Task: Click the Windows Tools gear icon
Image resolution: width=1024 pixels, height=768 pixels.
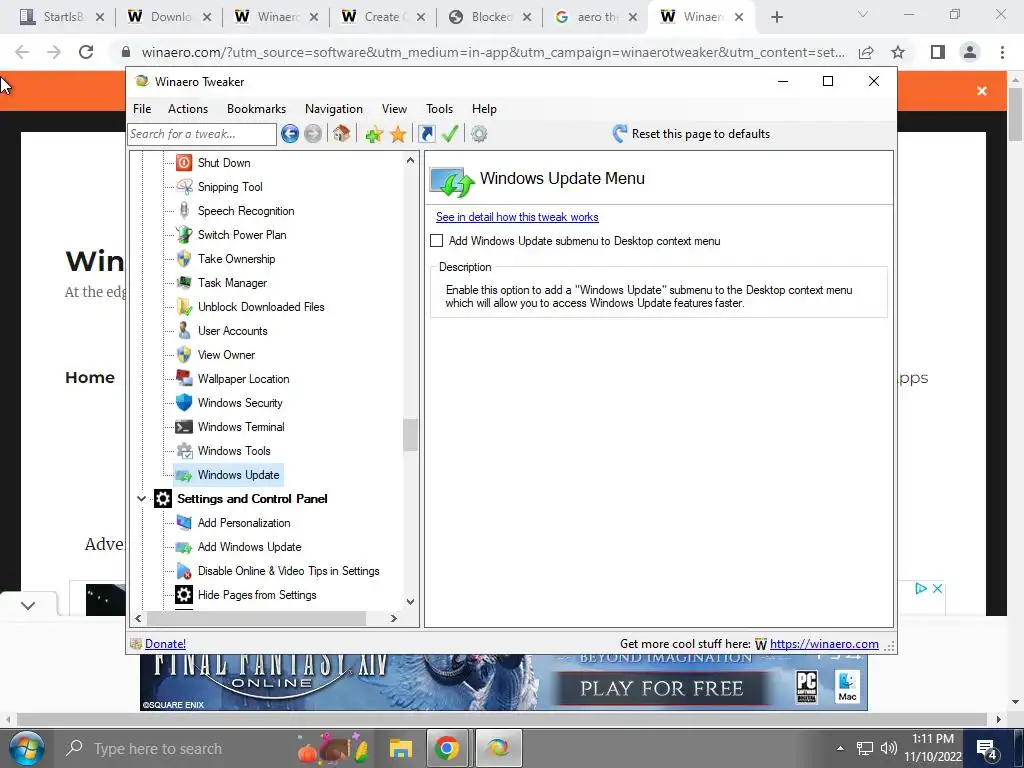Action: (x=184, y=451)
